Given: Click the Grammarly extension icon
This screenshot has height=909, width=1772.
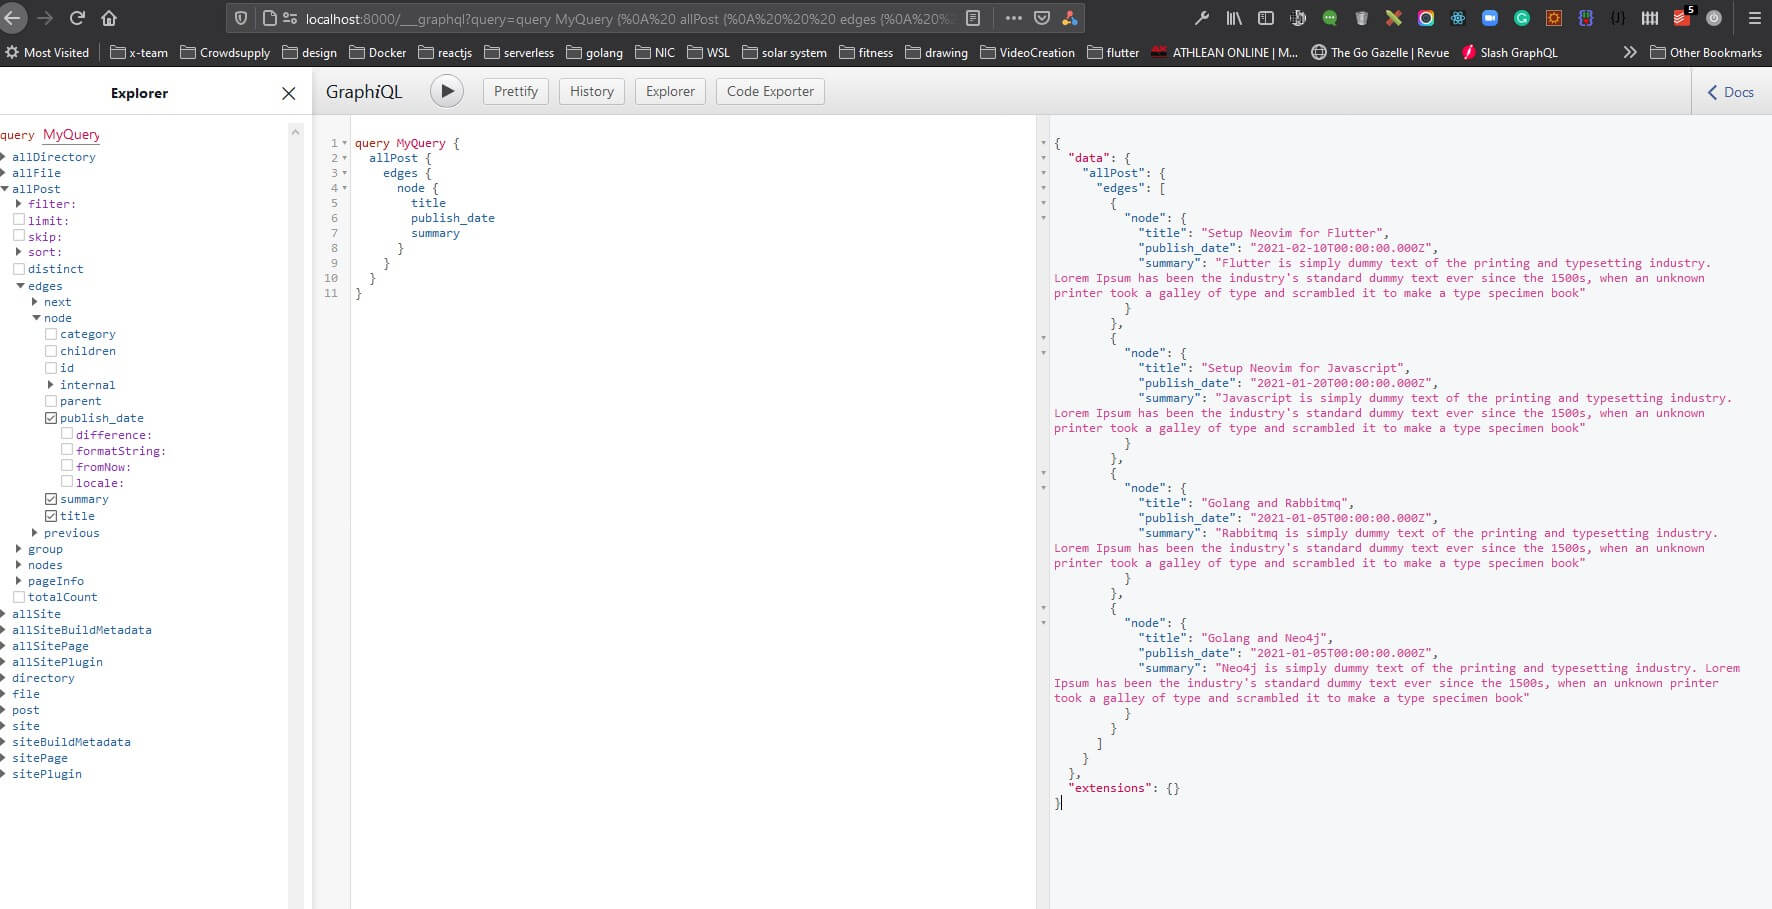Looking at the screenshot, I should [x=1522, y=18].
